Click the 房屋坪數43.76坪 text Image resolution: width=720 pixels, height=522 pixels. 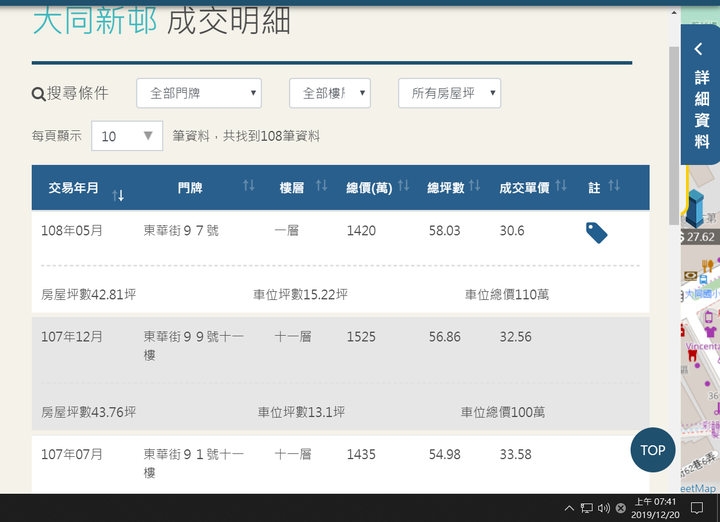click(89, 412)
